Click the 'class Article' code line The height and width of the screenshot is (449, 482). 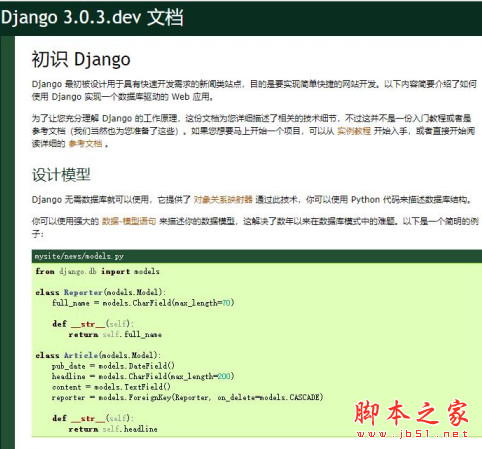98,355
